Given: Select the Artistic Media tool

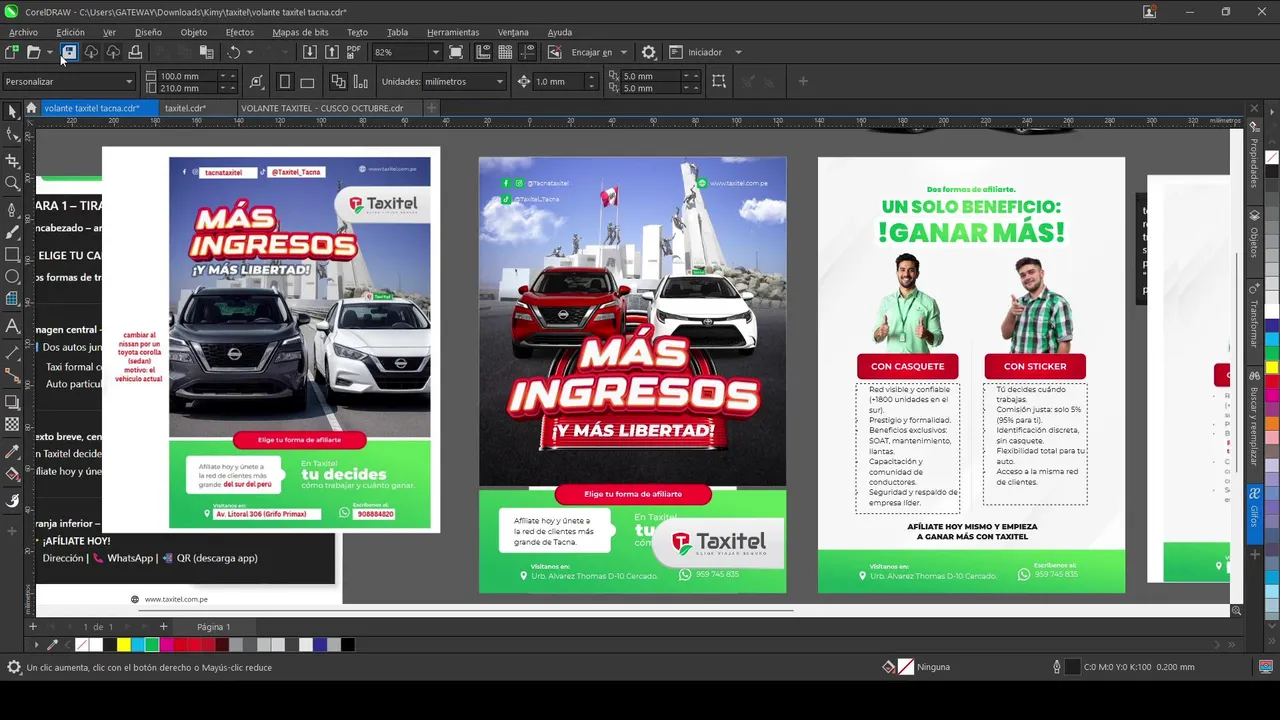Looking at the screenshot, I should point(12,232).
